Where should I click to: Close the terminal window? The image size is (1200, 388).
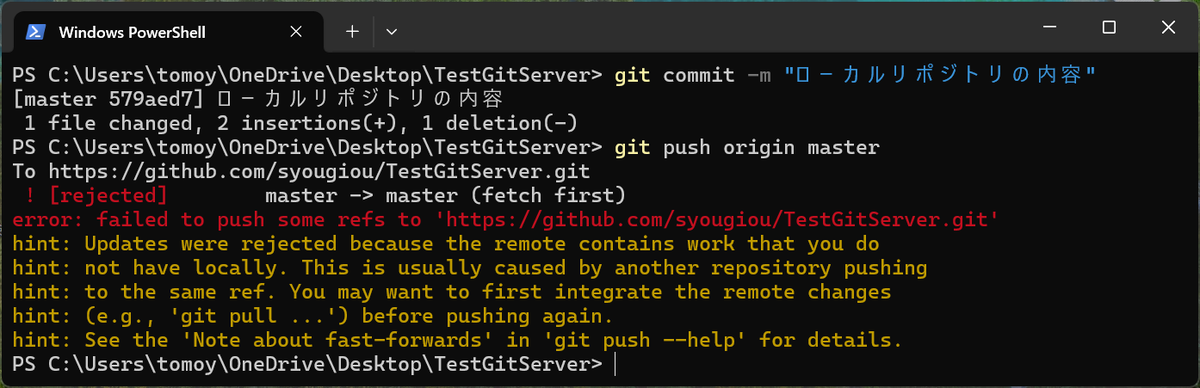tap(1164, 28)
